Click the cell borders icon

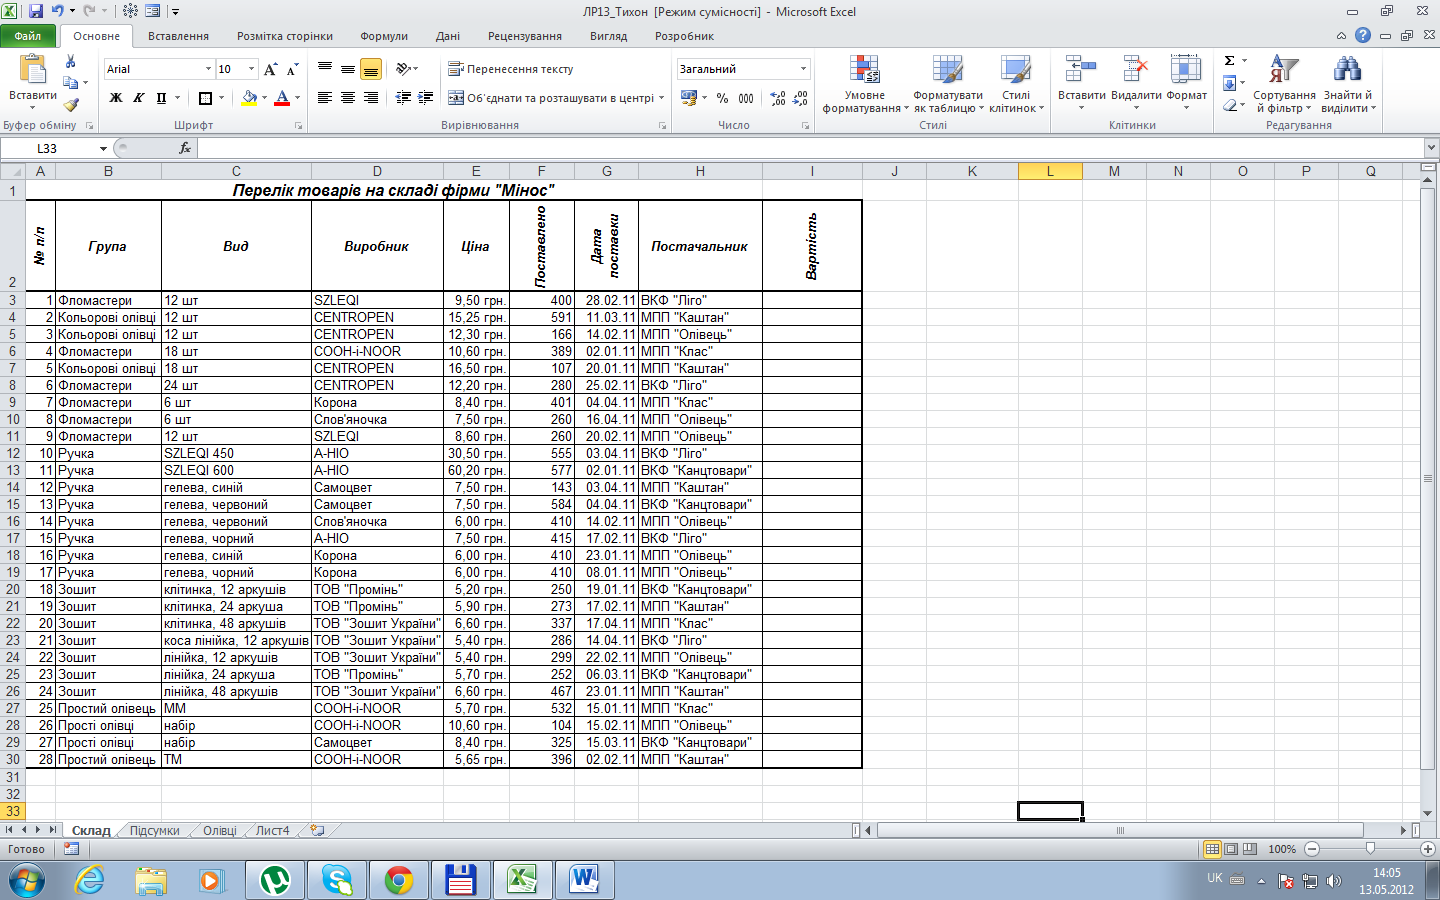(205, 98)
